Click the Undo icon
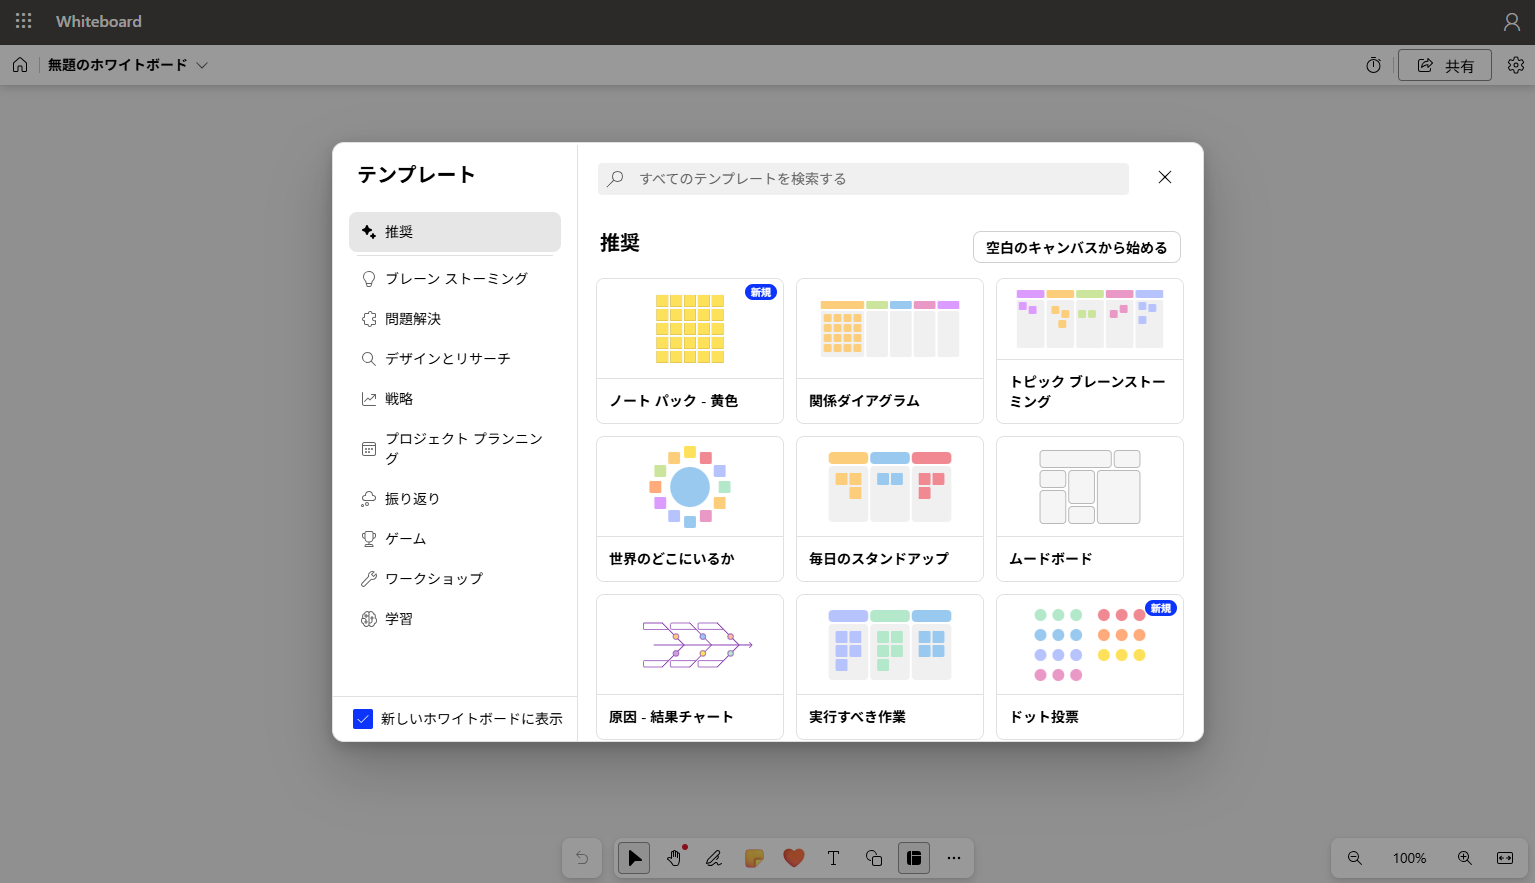The height and width of the screenshot is (883, 1535). coord(582,857)
